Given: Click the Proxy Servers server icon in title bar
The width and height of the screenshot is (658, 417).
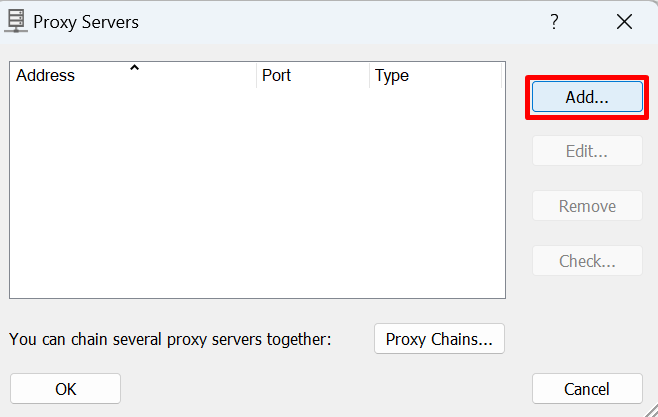Looking at the screenshot, I should tap(16, 21).
